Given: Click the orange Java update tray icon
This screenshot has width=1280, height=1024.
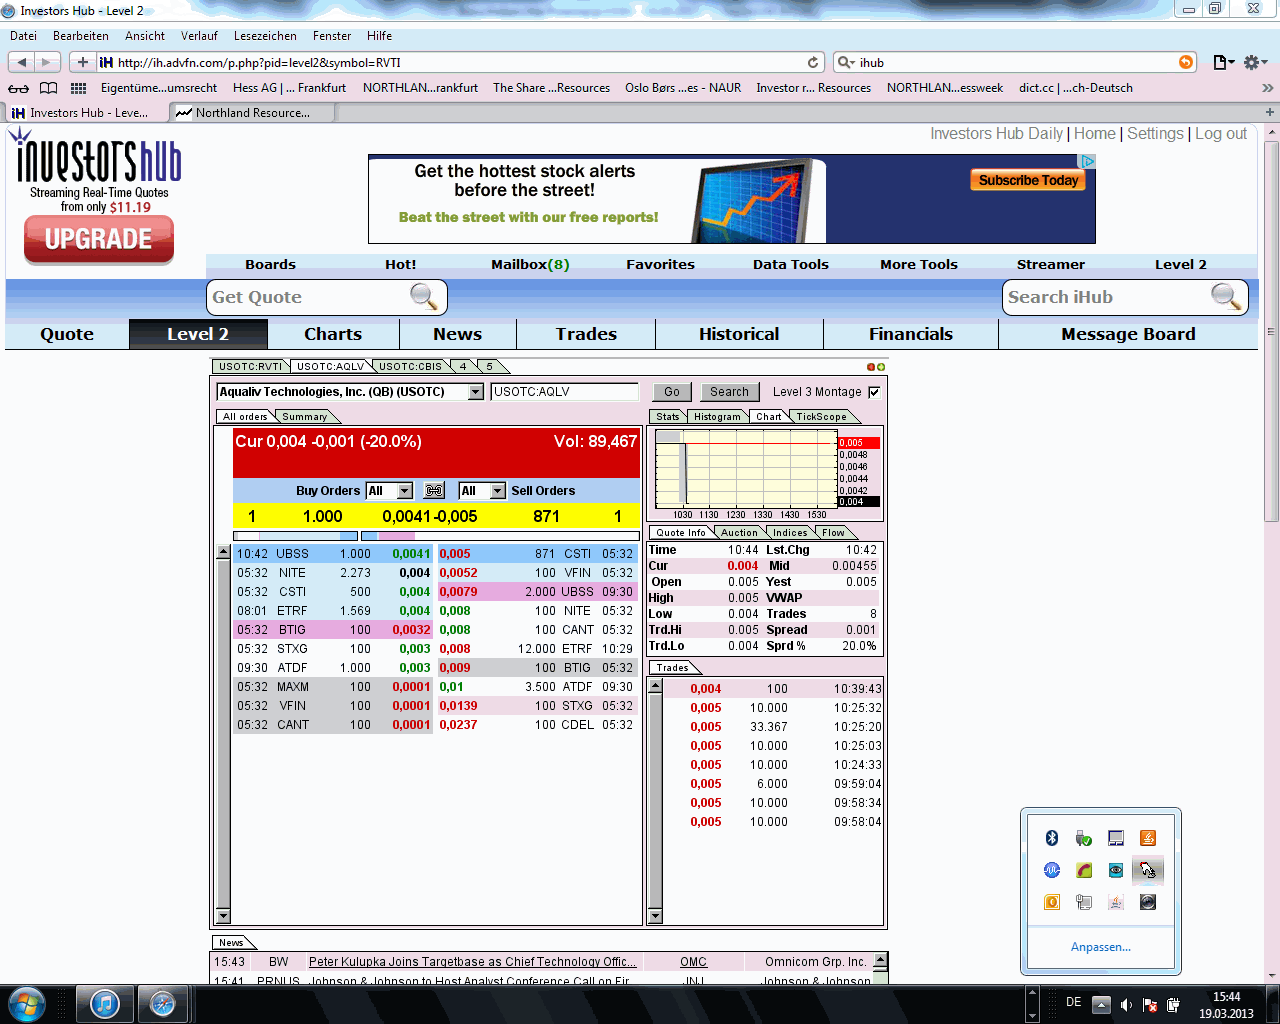Looking at the screenshot, I should pos(1148,838).
